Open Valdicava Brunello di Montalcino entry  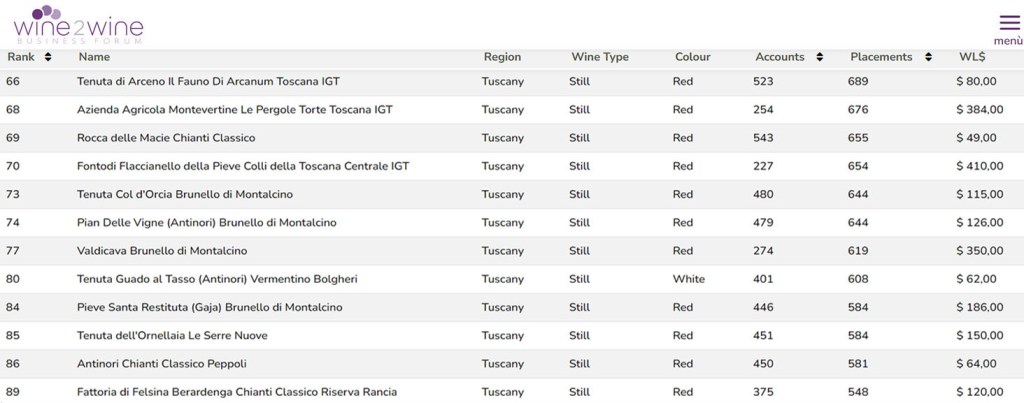pyautogui.click(x=162, y=251)
